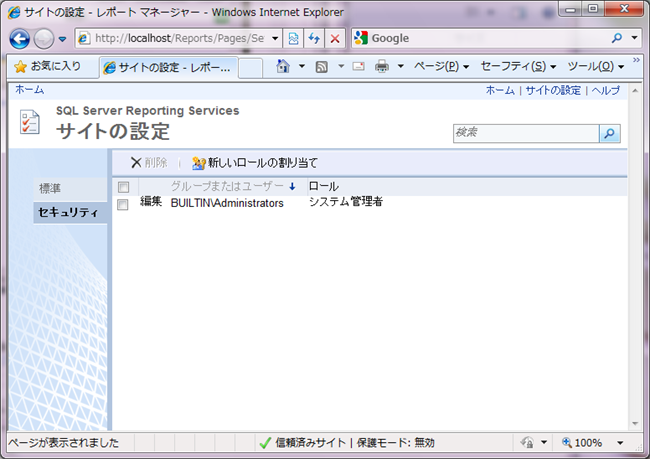This screenshot has height=459, width=650.
Task: Click 編集 for BUILTIN\Administrators
Action: pos(151,202)
